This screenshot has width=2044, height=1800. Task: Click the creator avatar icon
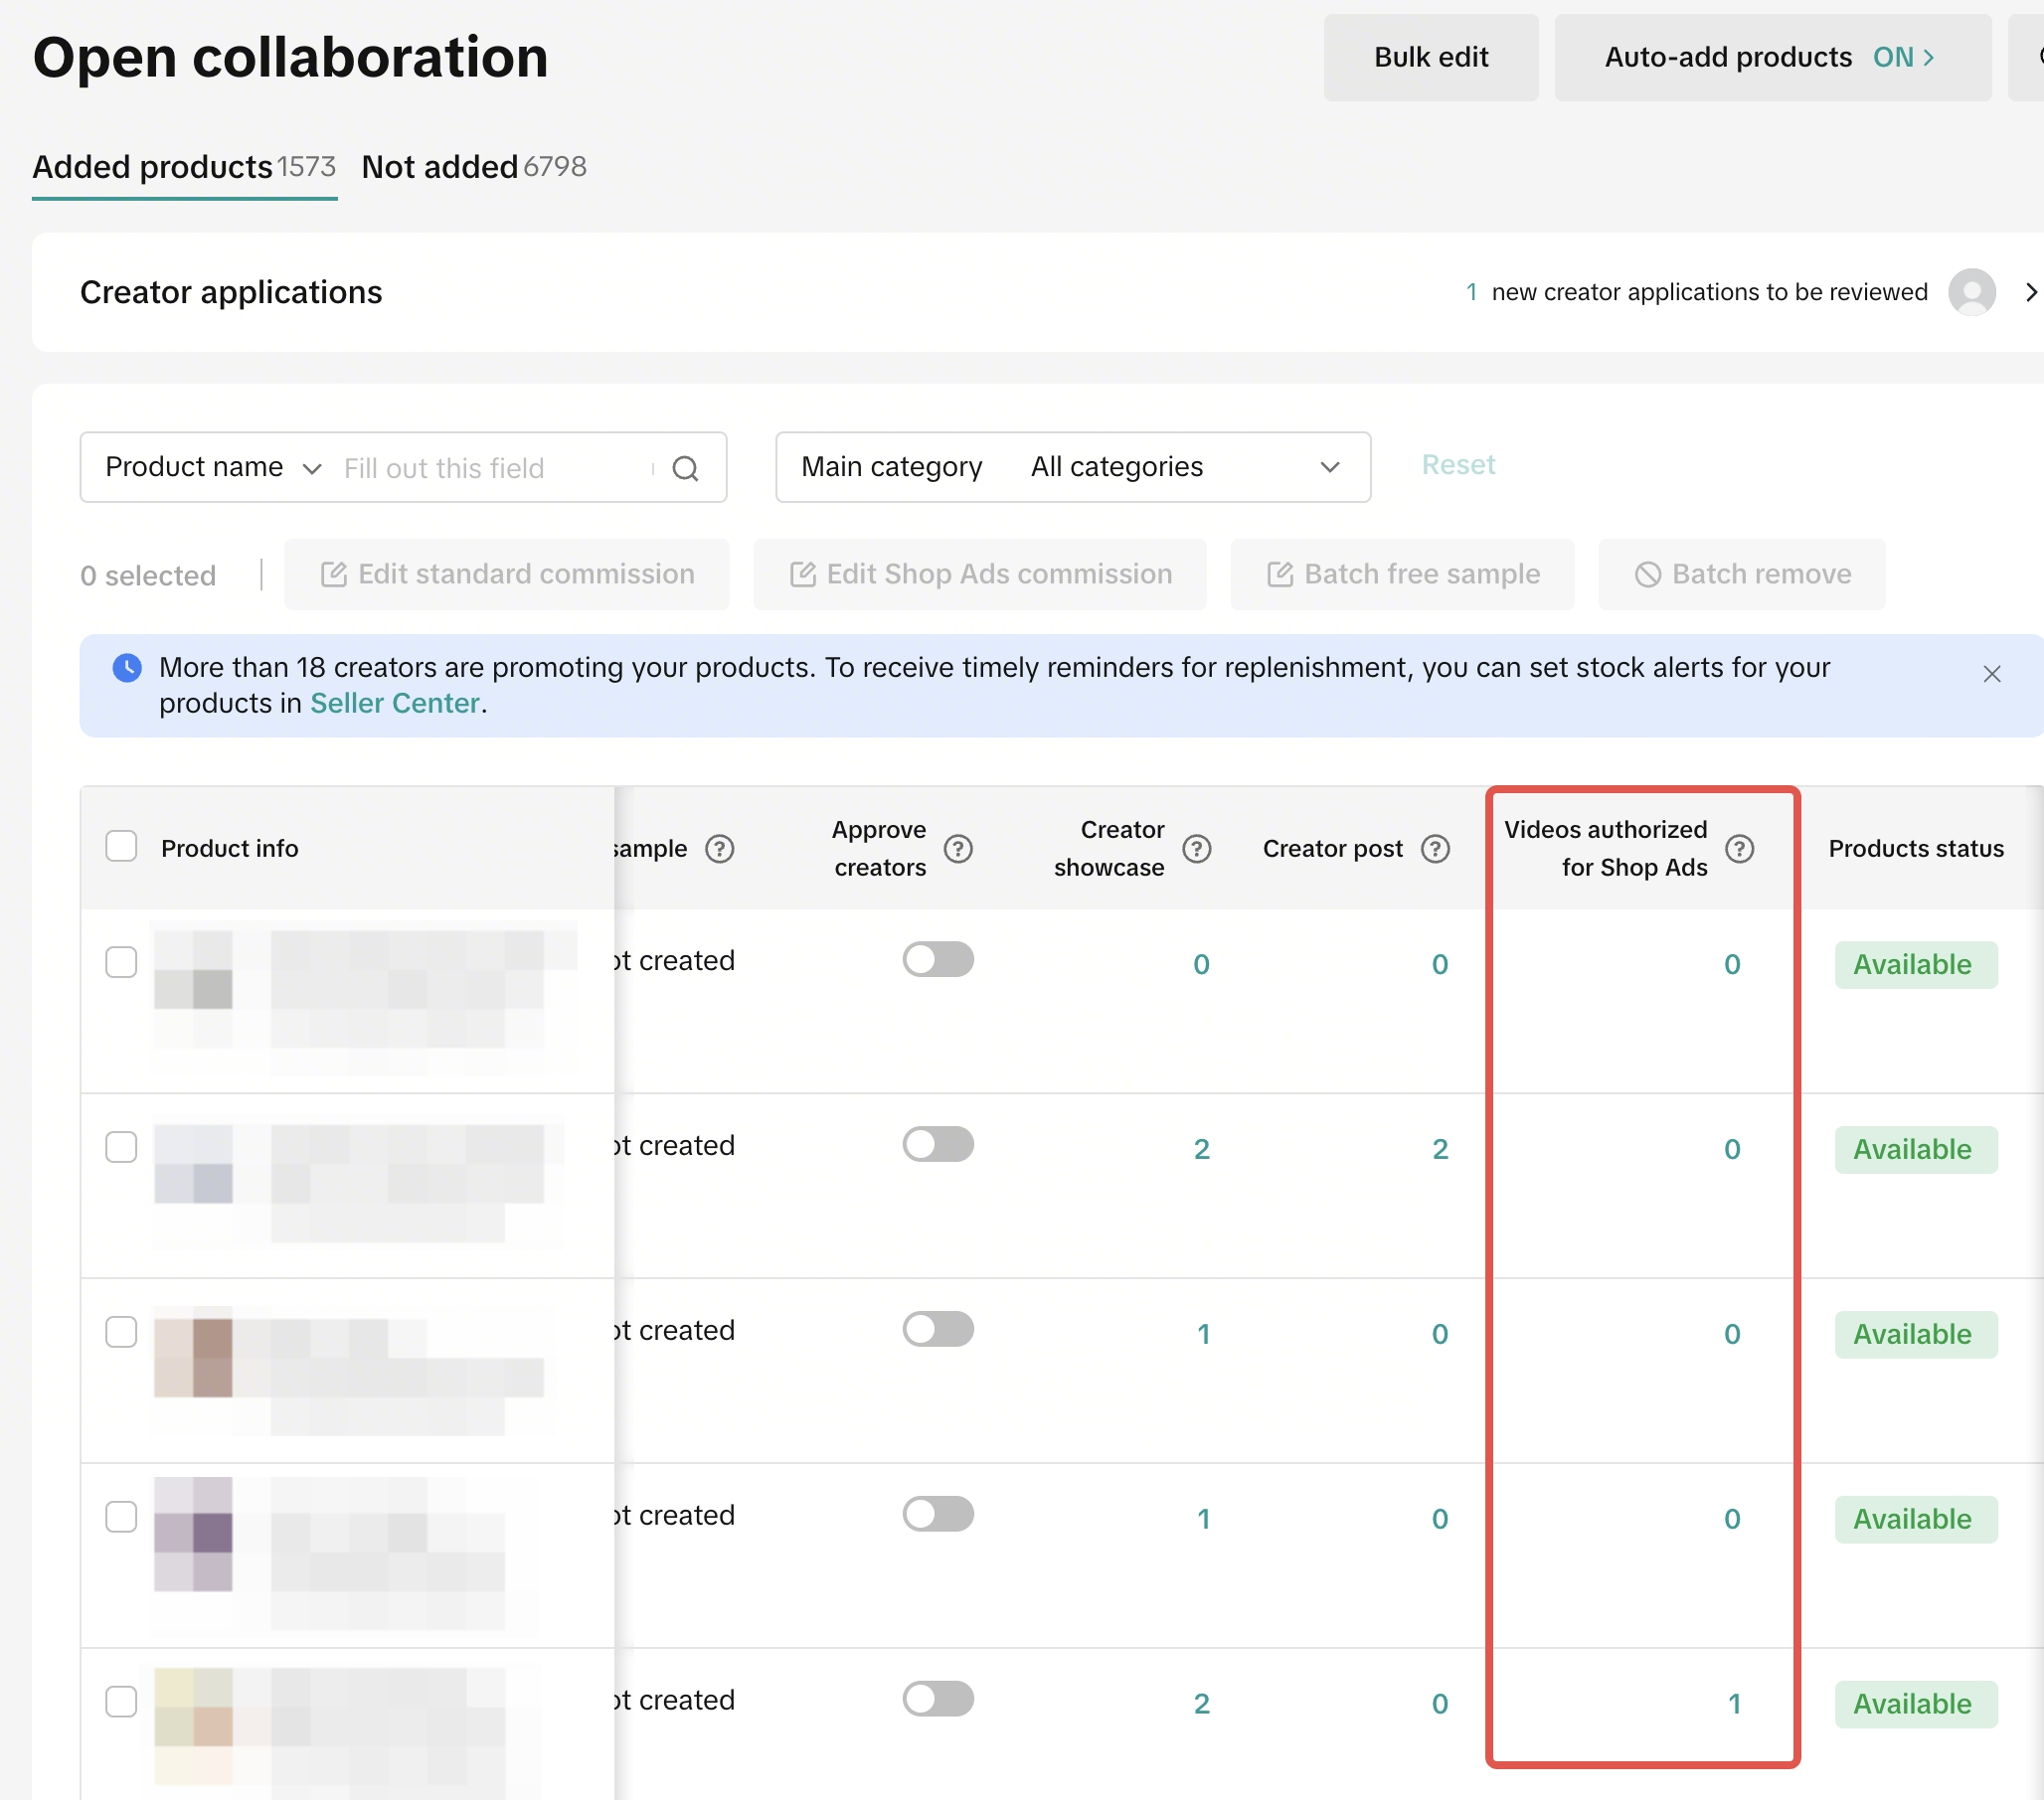1971,292
